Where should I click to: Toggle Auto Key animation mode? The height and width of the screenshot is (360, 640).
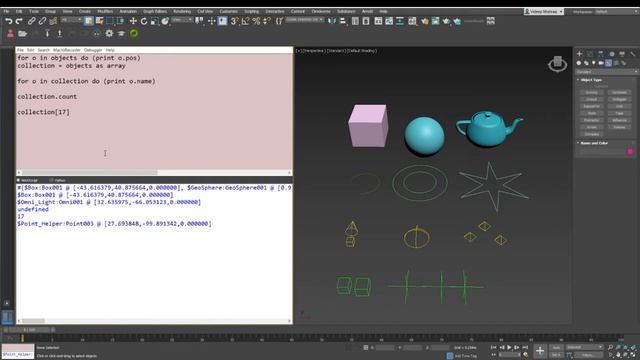click(556, 347)
